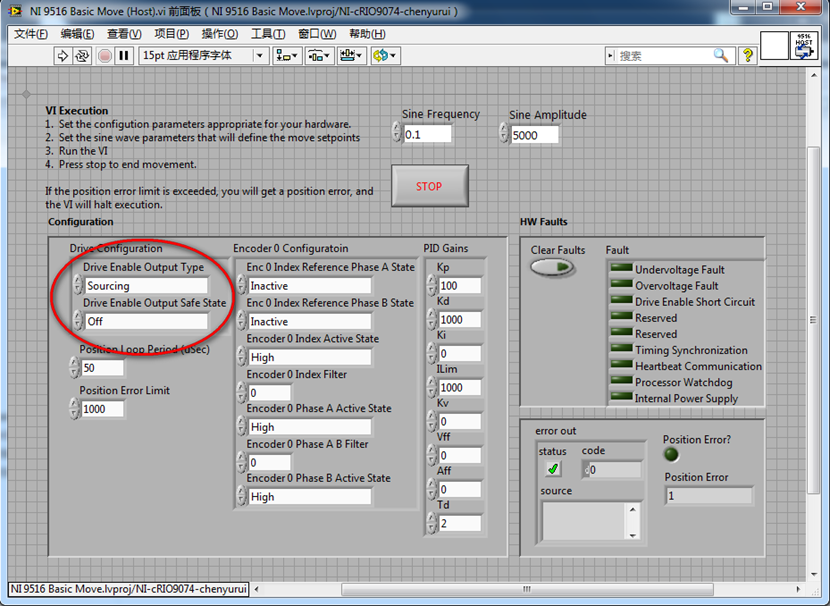Click the search magnifier icon
This screenshot has width=830, height=606.
721,55
